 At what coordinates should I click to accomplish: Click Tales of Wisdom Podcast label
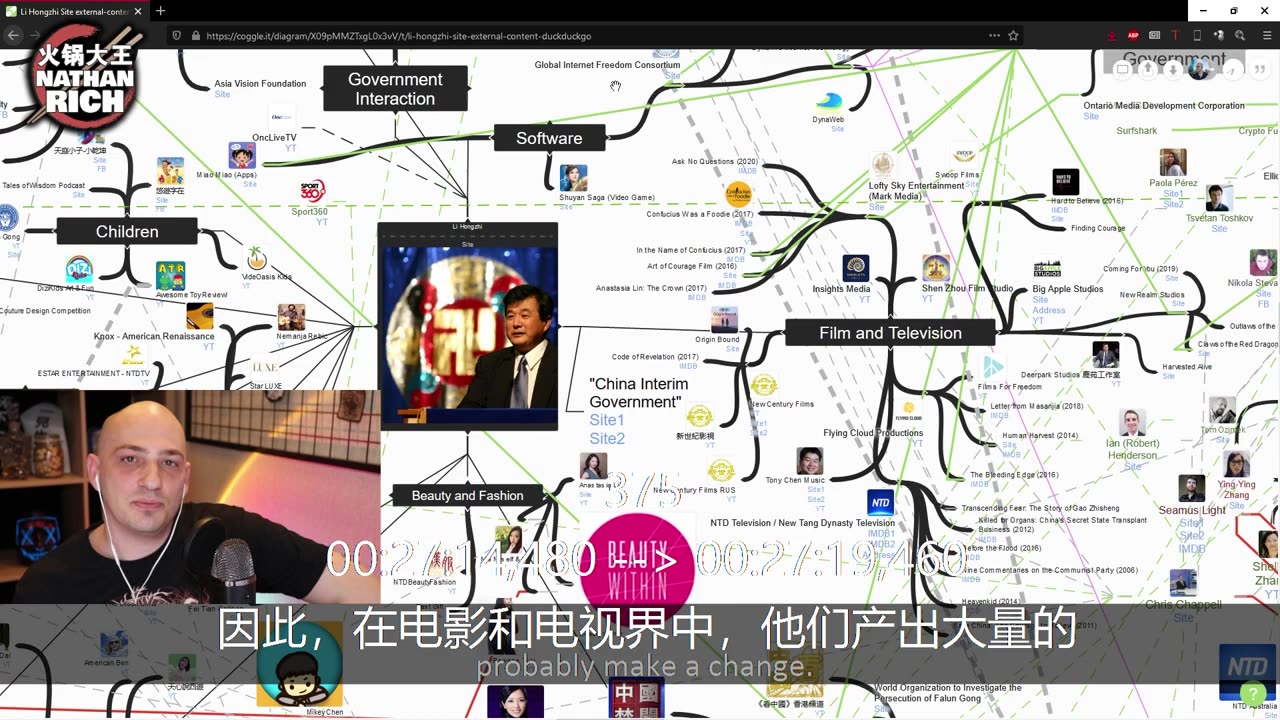[x=44, y=185]
